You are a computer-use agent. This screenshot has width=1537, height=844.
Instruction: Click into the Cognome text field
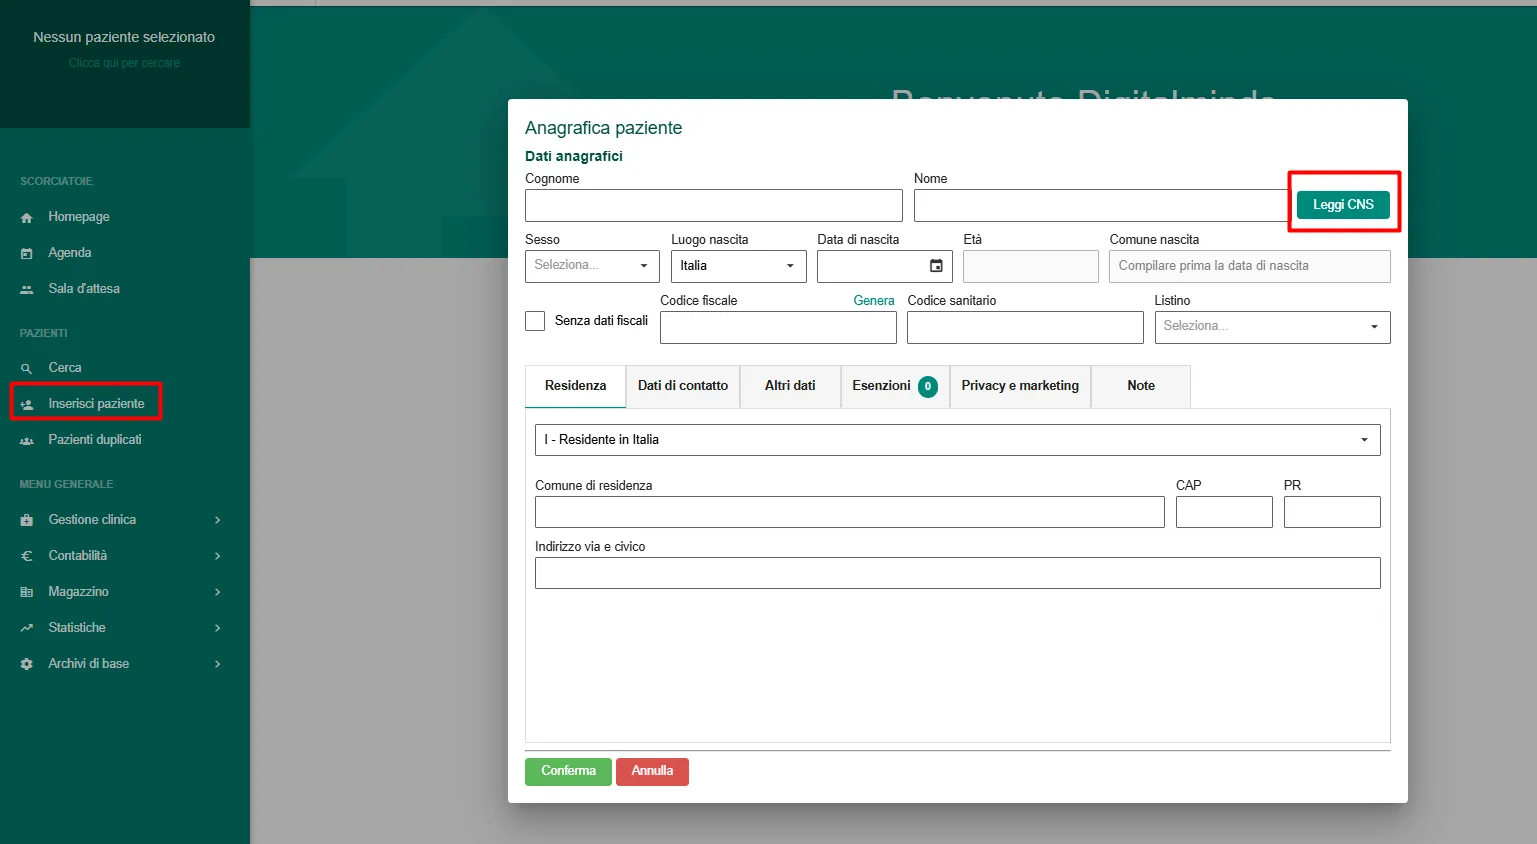(713, 206)
